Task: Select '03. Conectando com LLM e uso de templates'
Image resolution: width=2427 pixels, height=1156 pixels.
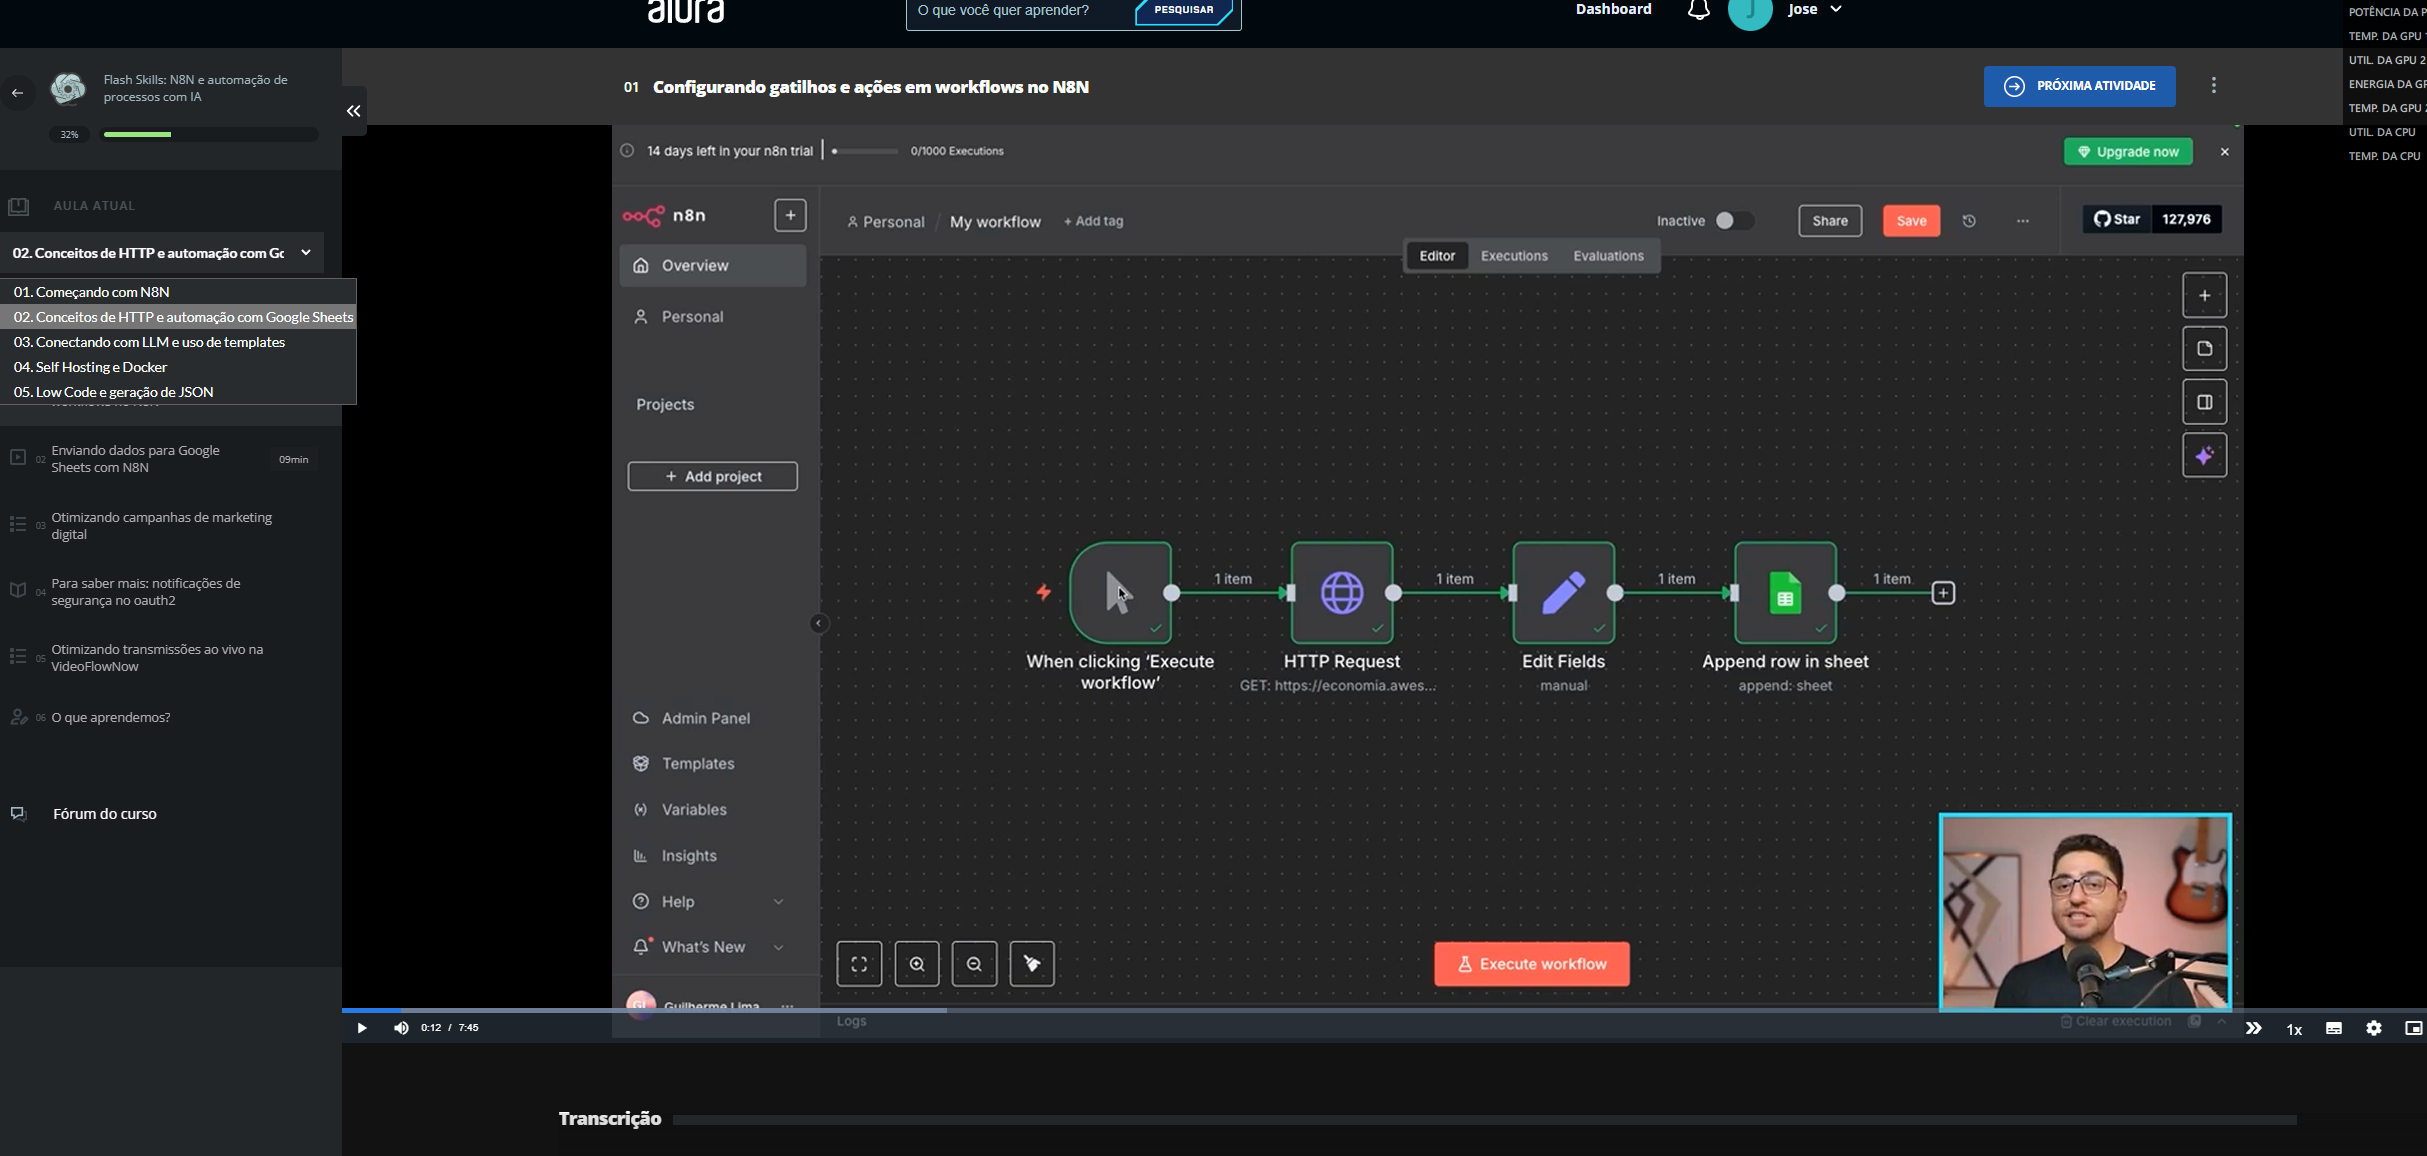Action: [x=178, y=342]
